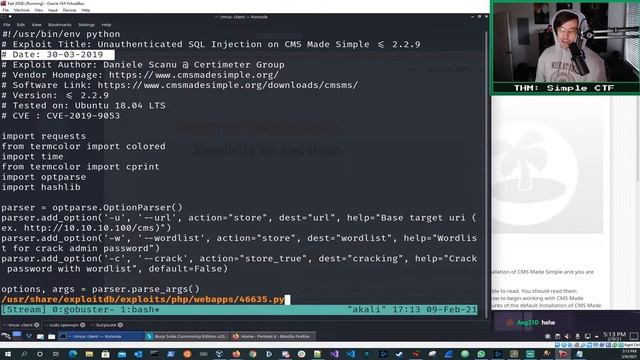Click tmux status window 0:gobuster
The image size is (640, 360).
click(83, 310)
